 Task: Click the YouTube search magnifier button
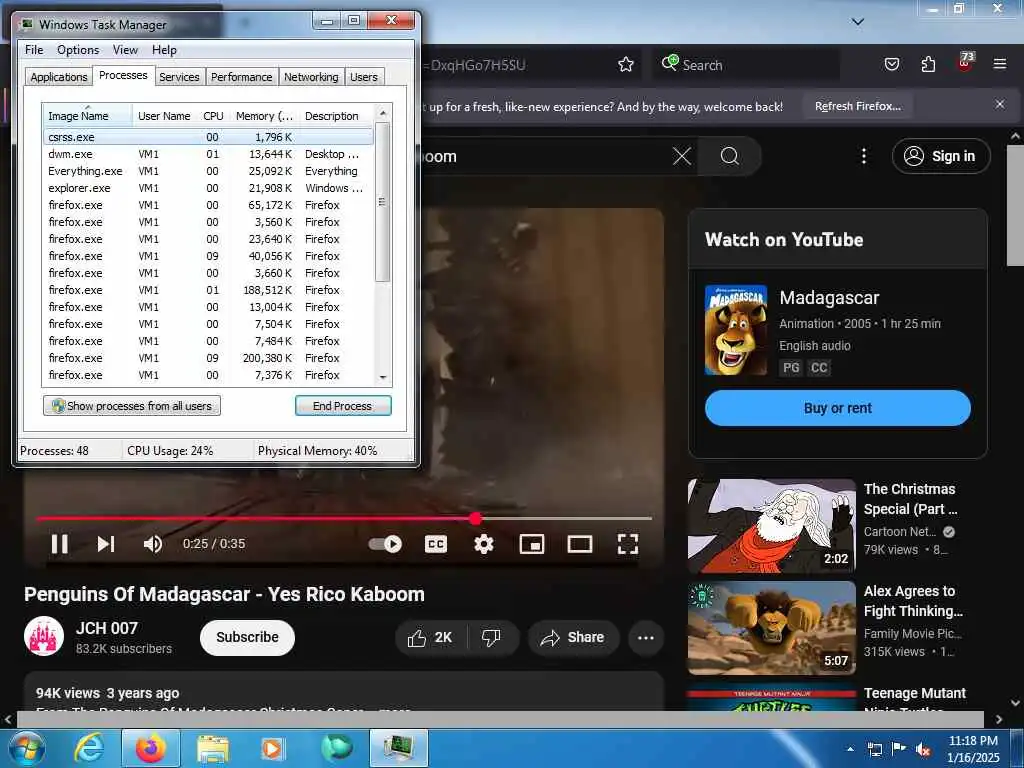coord(729,156)
